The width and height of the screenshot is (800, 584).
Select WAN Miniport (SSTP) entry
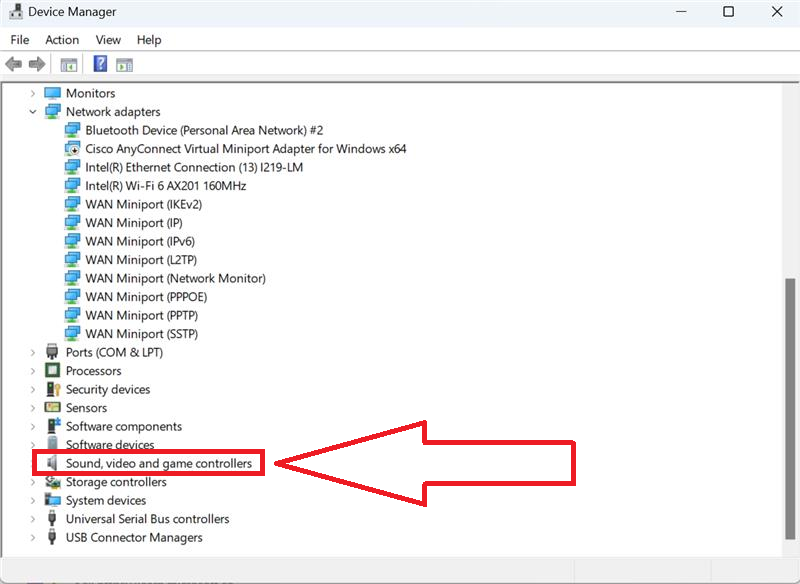141,334
